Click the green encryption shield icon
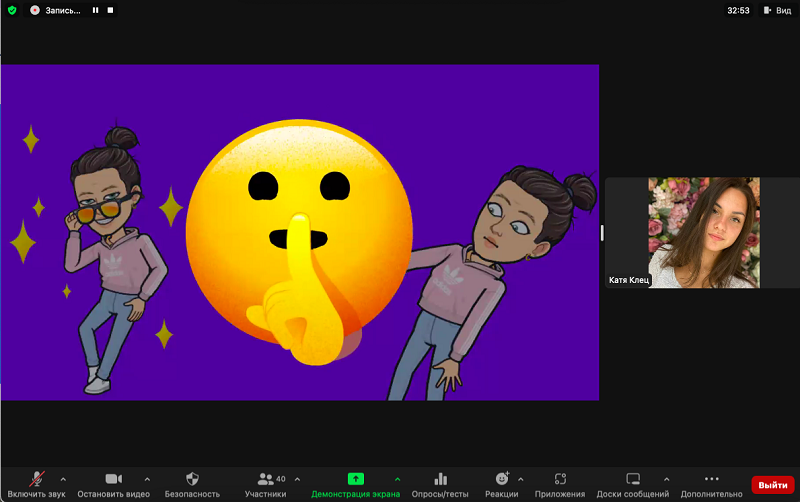Image resolution: width=800 pixels, height=502 pixels. (x=12, y=10)
